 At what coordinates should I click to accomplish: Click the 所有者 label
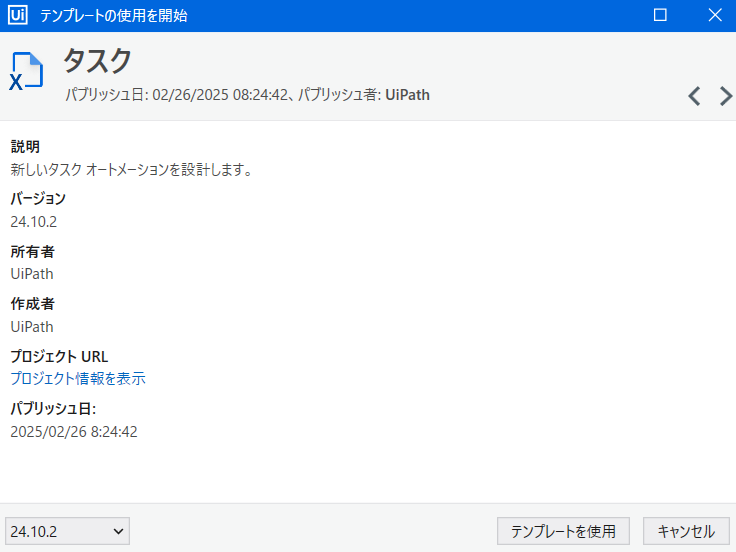coord(32,252)
